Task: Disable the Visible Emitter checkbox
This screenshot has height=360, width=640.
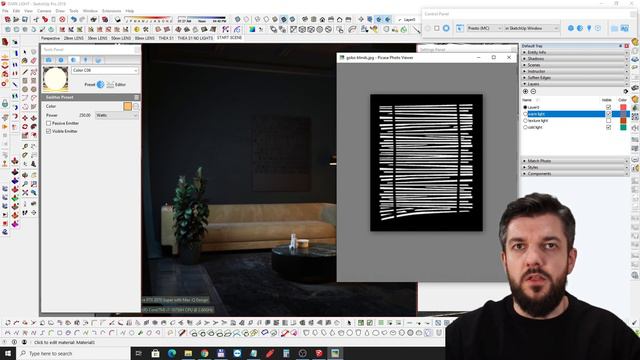Action: tap(49, 131)
